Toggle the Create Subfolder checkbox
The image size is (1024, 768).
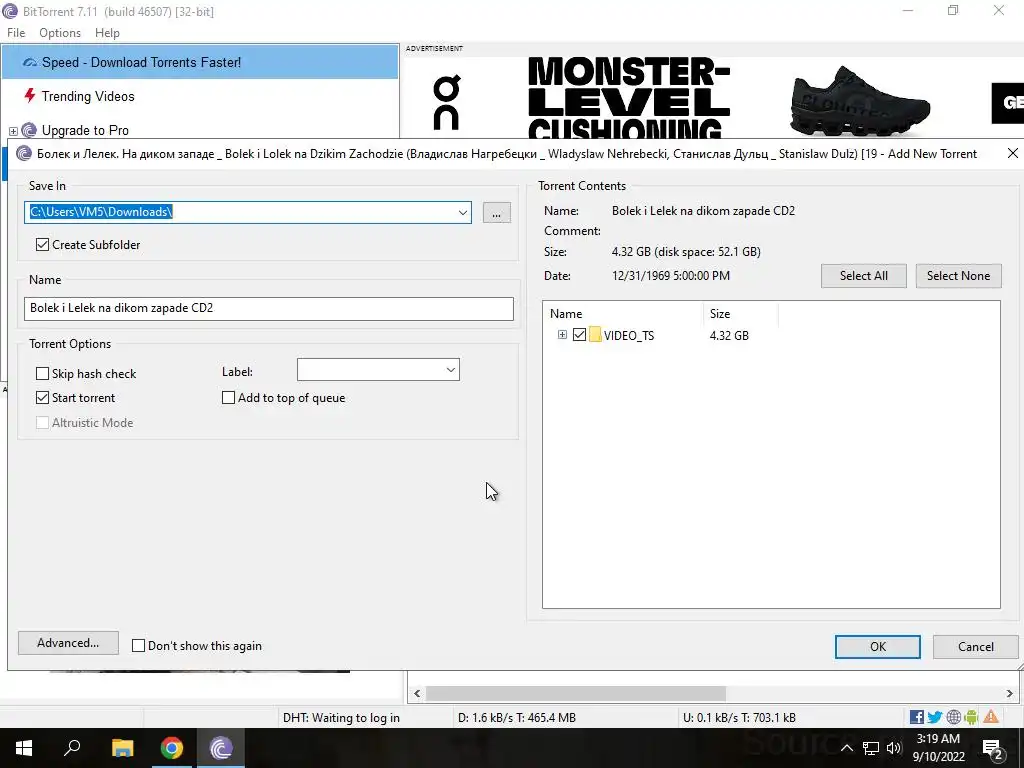click(x=42, y=244)
